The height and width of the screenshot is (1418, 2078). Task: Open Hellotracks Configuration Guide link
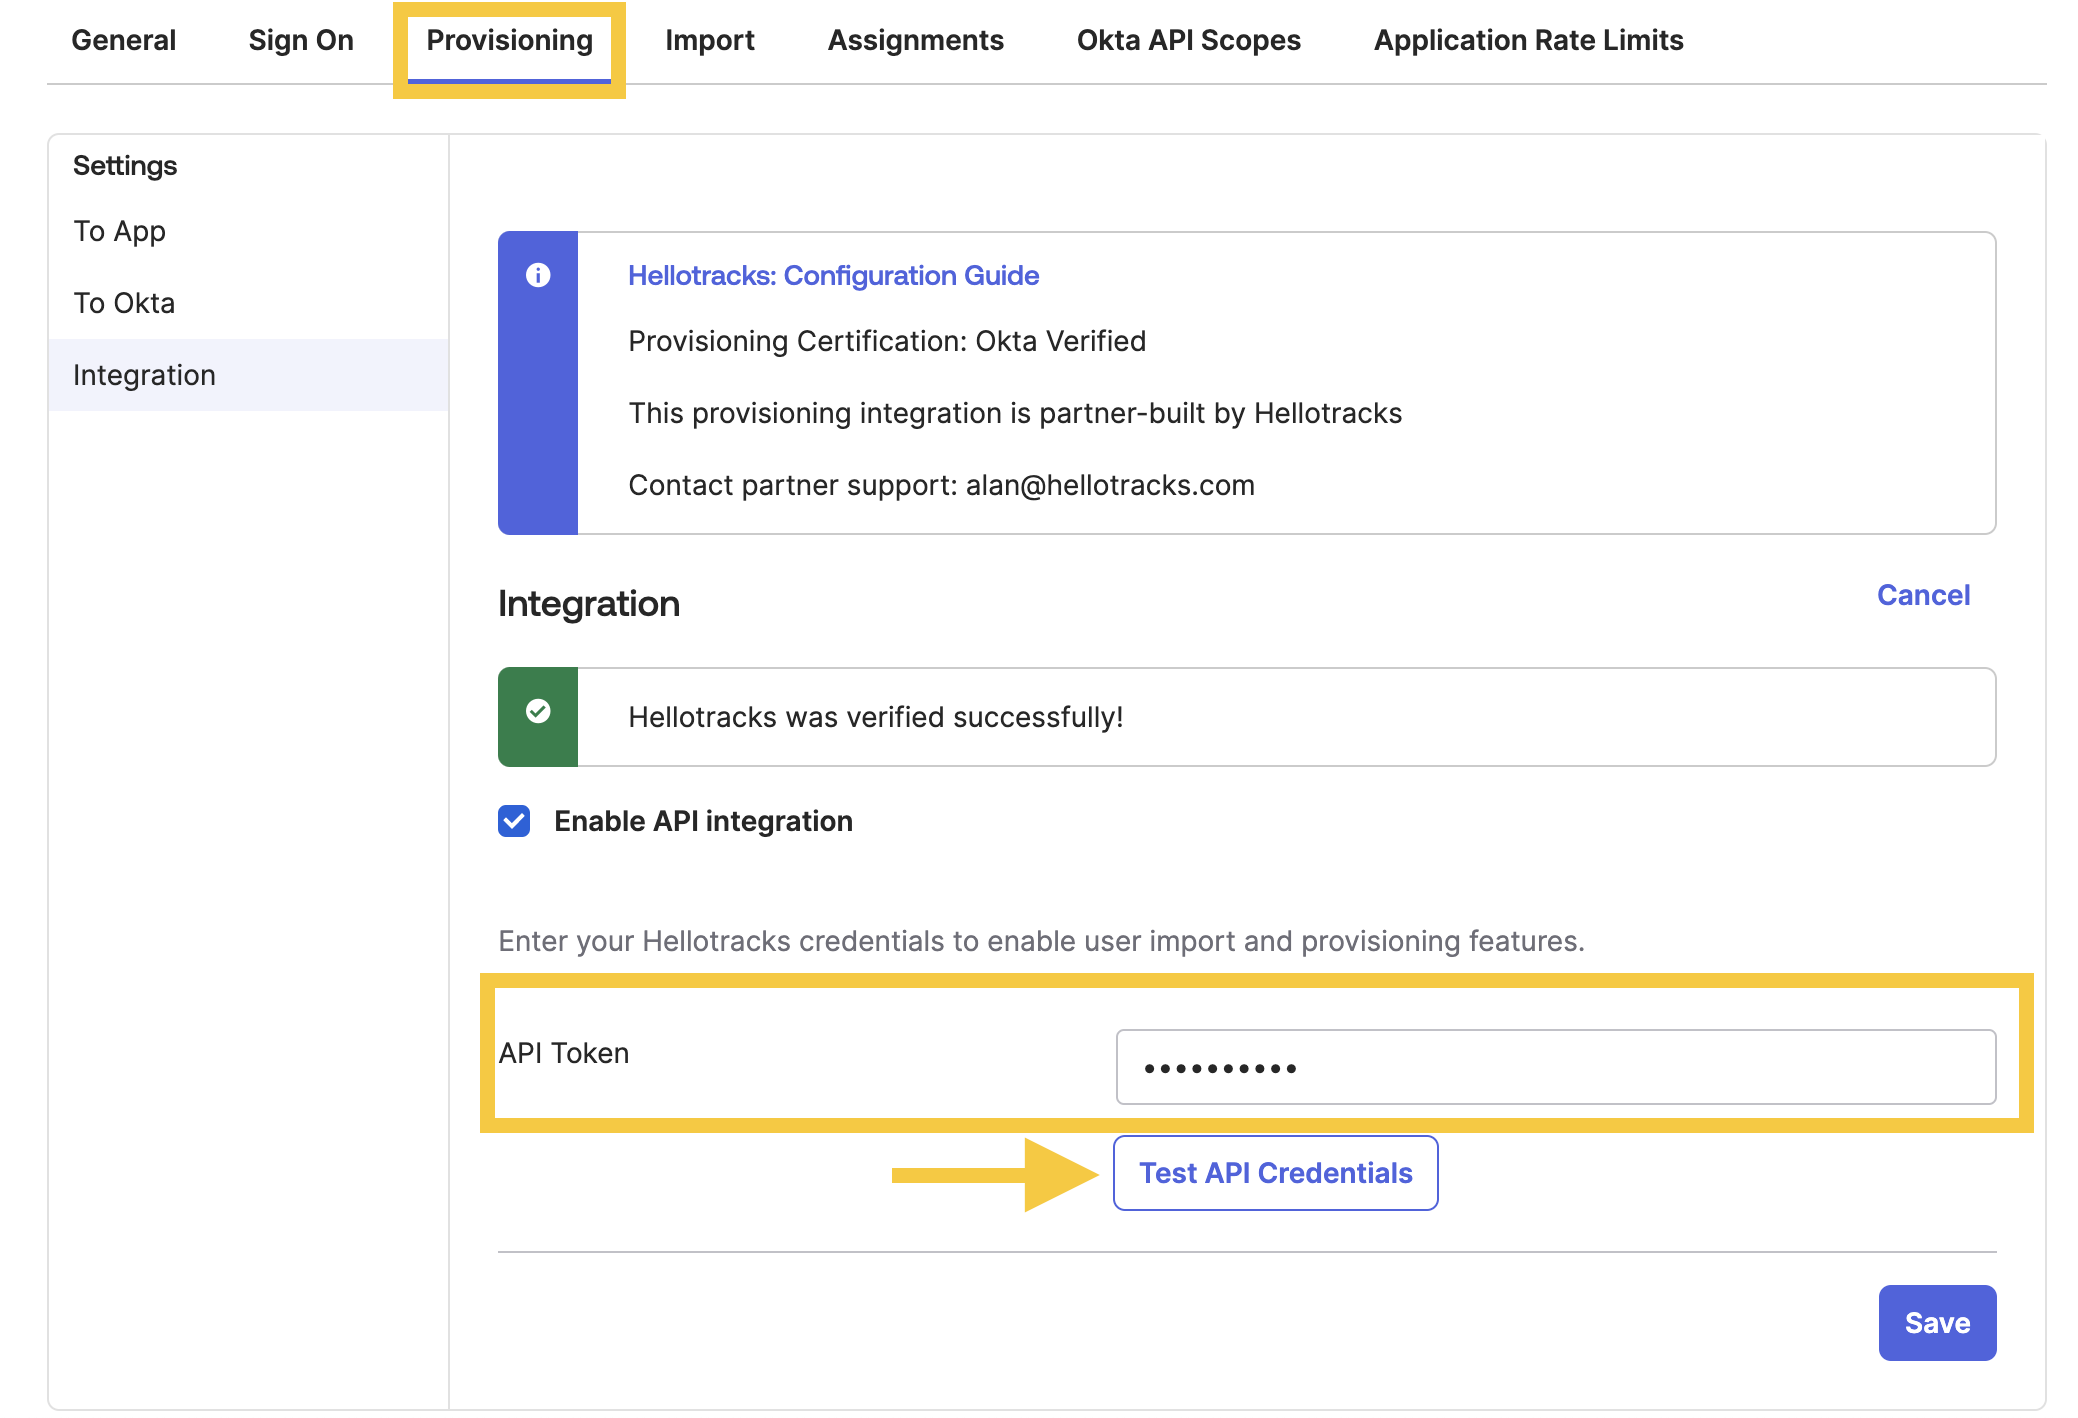point(833,275)
